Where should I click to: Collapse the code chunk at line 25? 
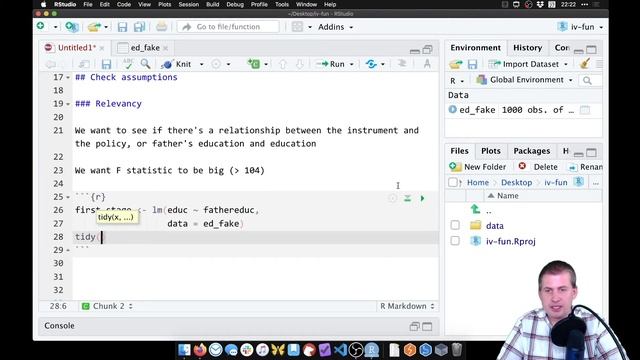[68, 197]
